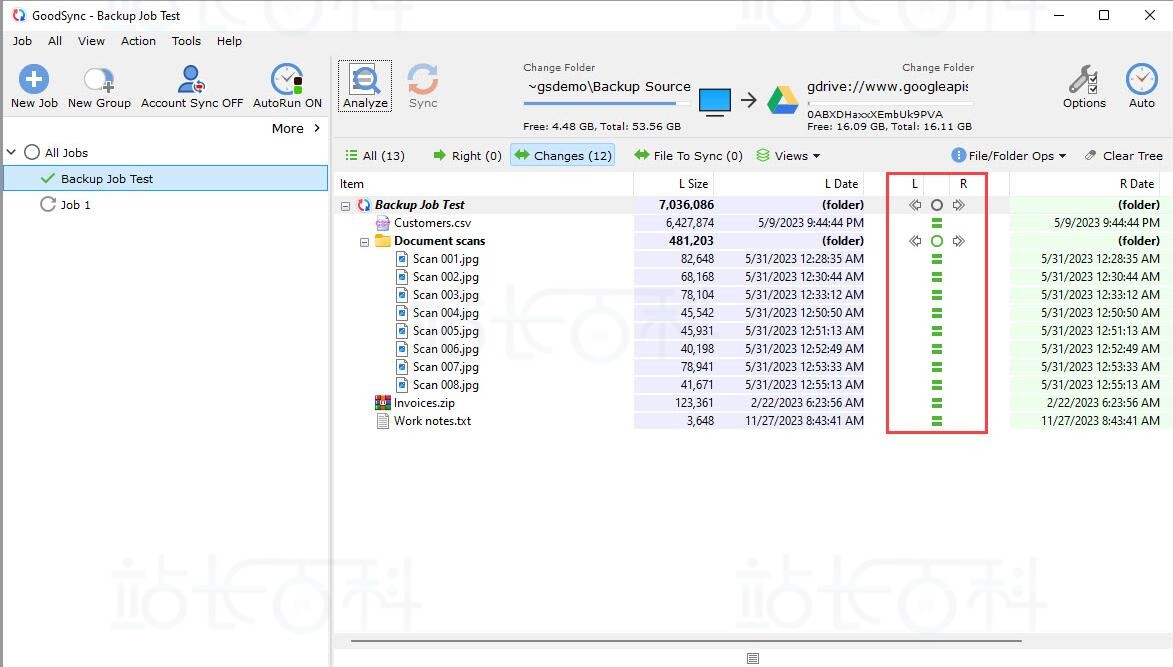
Task: Click the log panel icon at bottom
Action: pyautogui.click(x=753, y=658)
